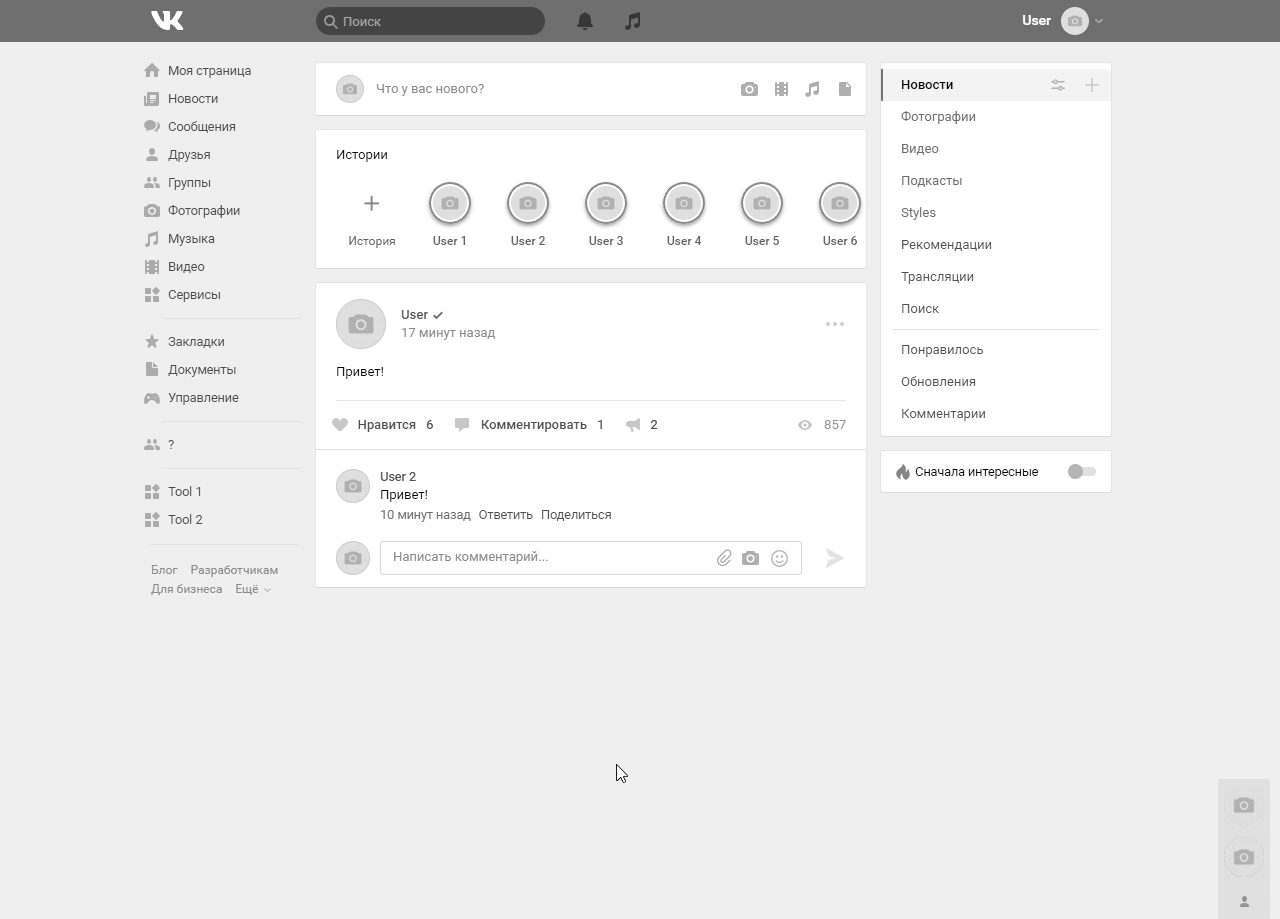Attach music to new post via note icon

(813, 89)
